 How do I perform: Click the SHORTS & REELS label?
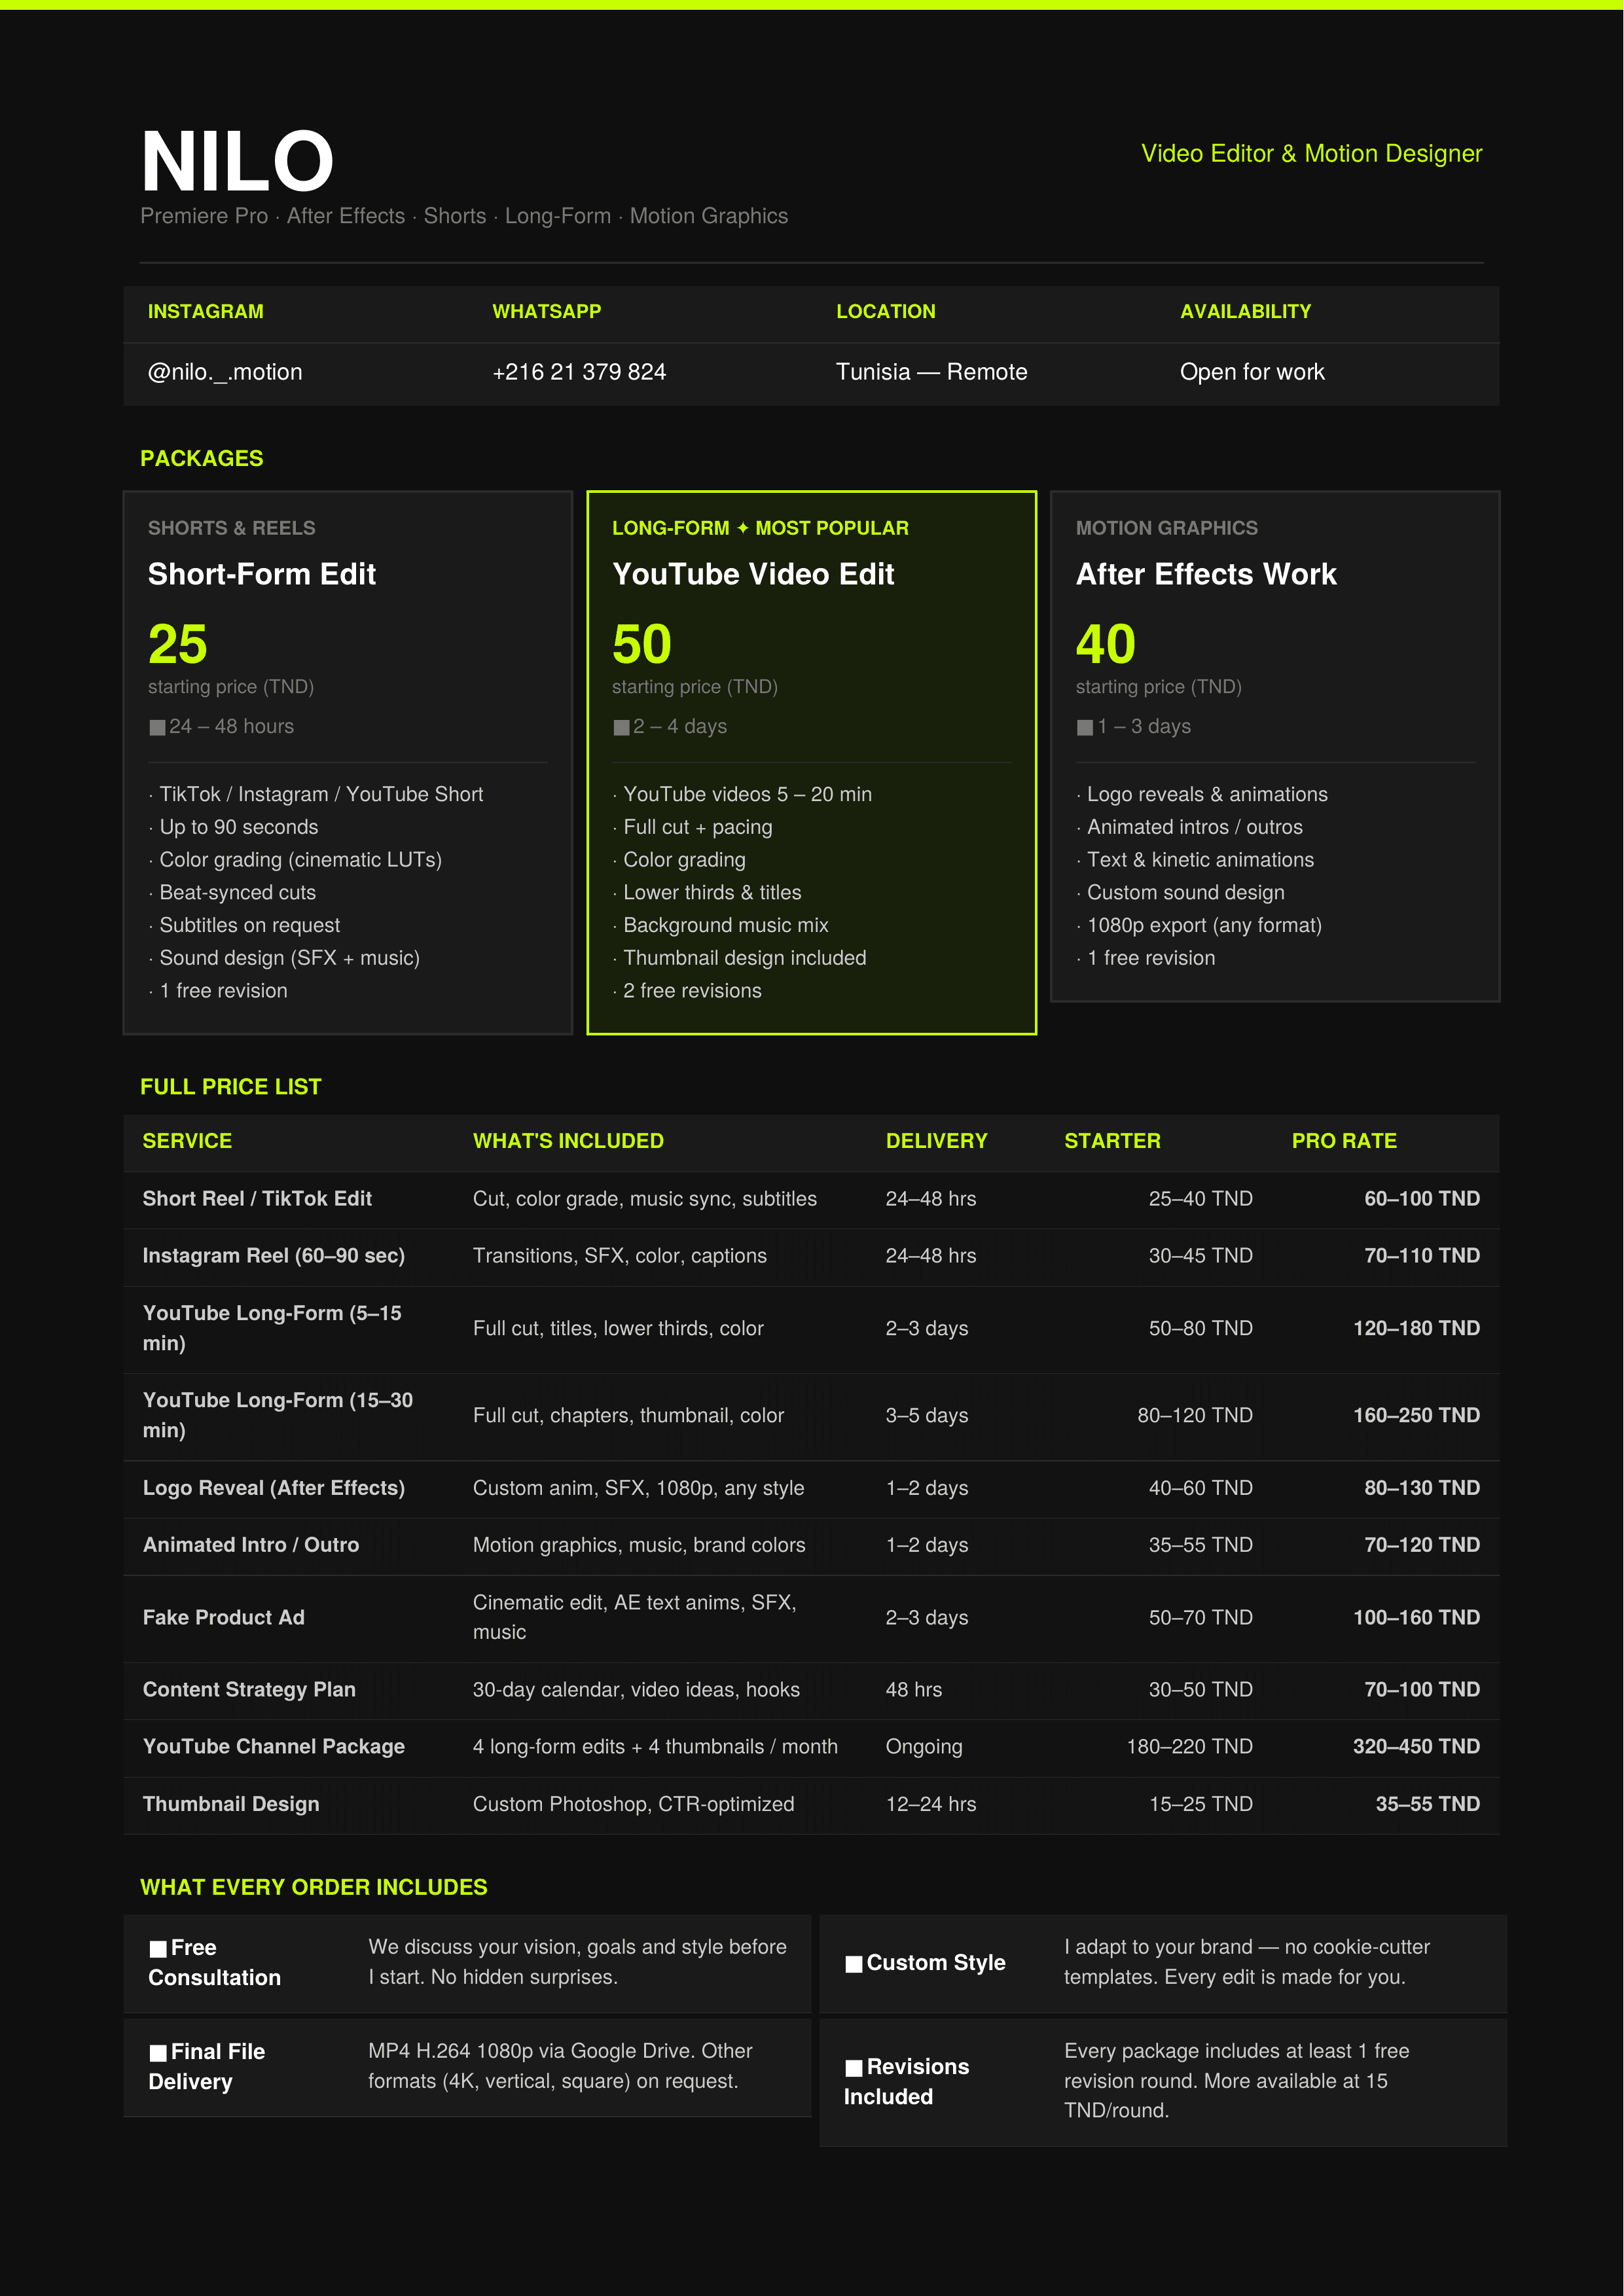pos(231,528)
